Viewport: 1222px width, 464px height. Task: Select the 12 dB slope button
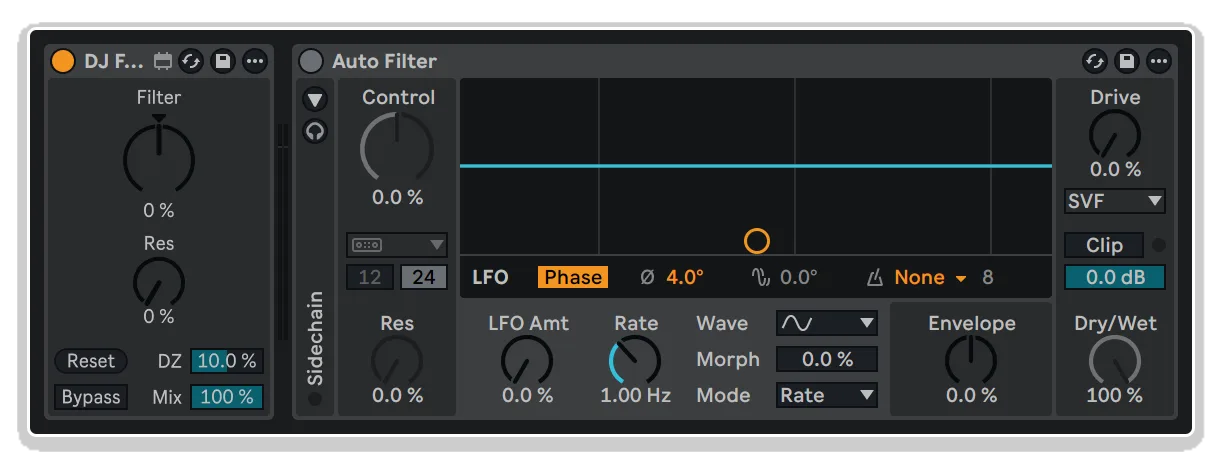point(370,277)
